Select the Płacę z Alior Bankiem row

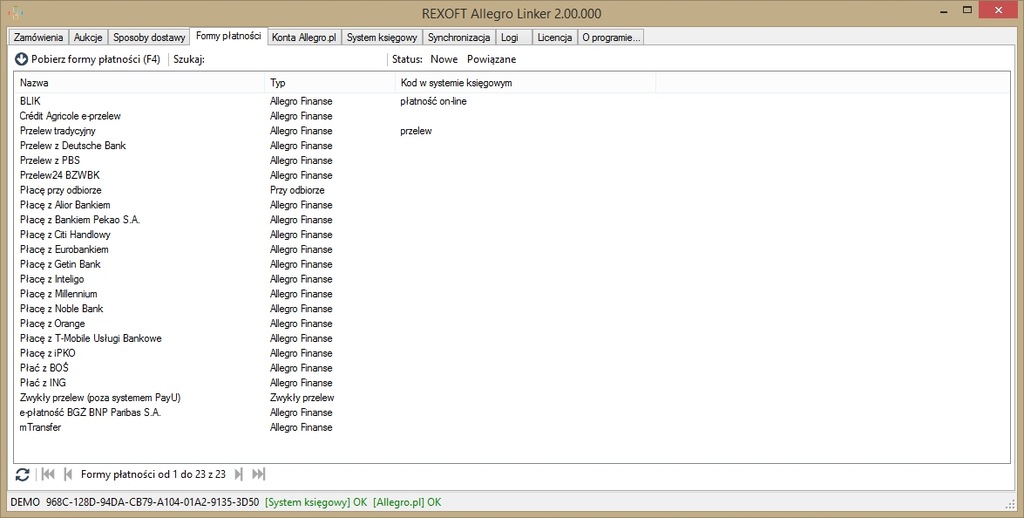[512, 205]
